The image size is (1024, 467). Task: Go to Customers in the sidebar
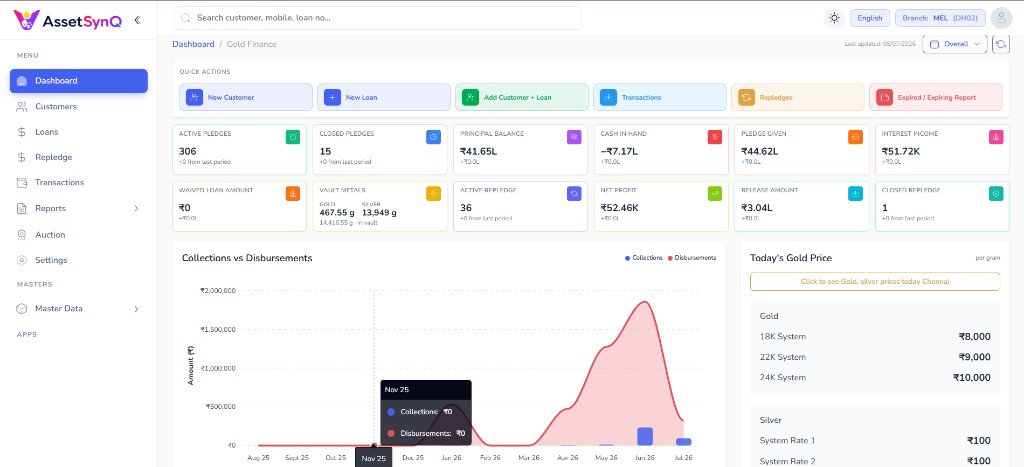click(x=79, y=106)
